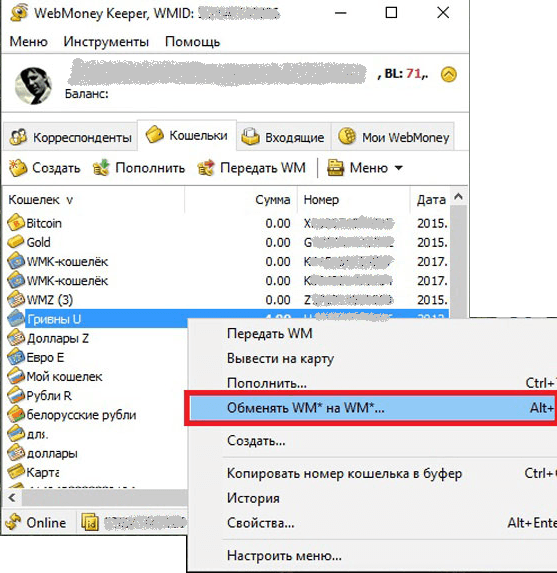
Task: Click the user avatar photo
Action: tap(33, 86)
